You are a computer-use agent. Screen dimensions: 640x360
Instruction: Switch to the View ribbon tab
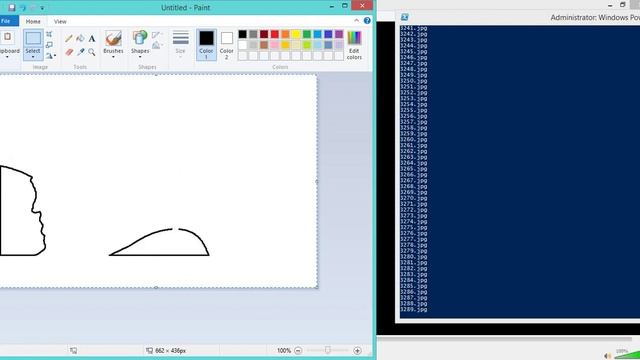coord(60,21)
